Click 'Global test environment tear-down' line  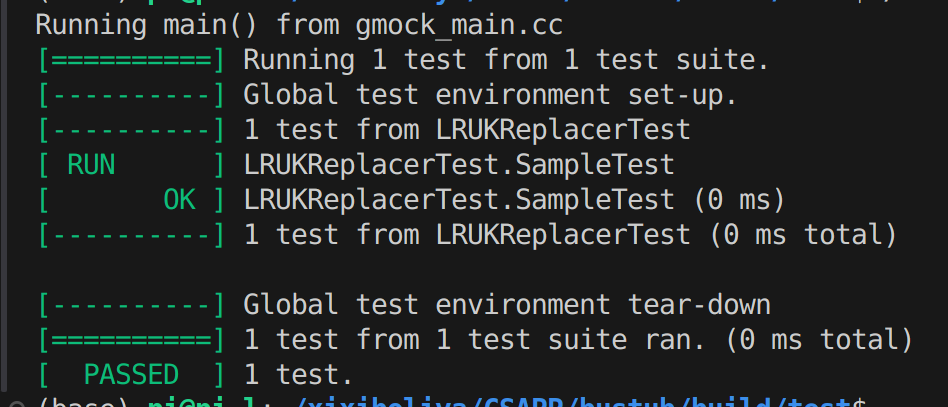(507, 304)
